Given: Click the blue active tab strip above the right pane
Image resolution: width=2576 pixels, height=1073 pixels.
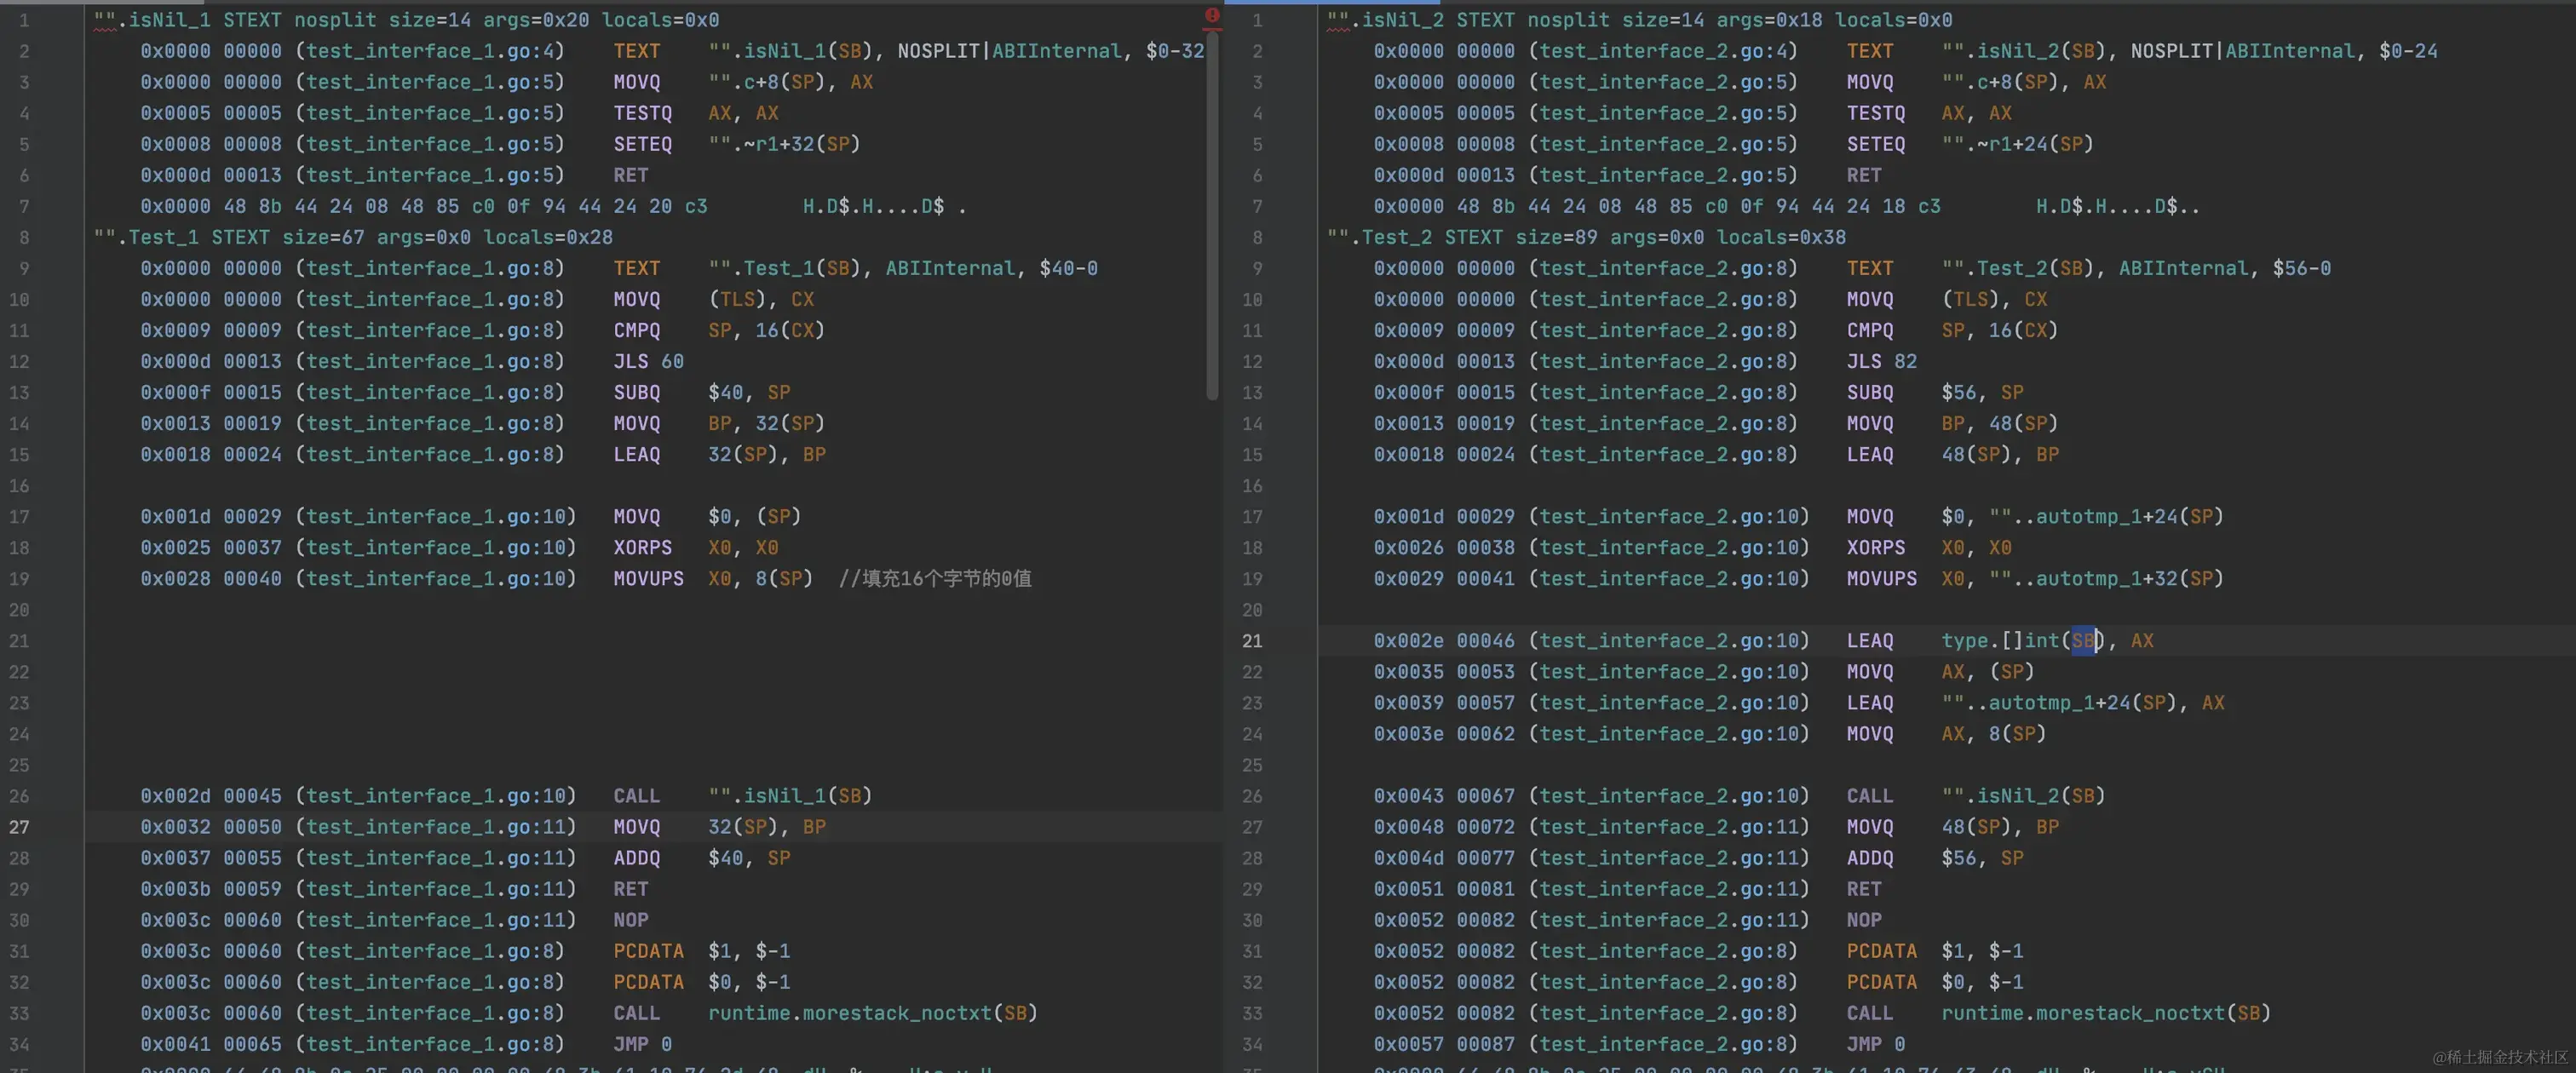Looking at the screenshot, I should pos(1331,2).
